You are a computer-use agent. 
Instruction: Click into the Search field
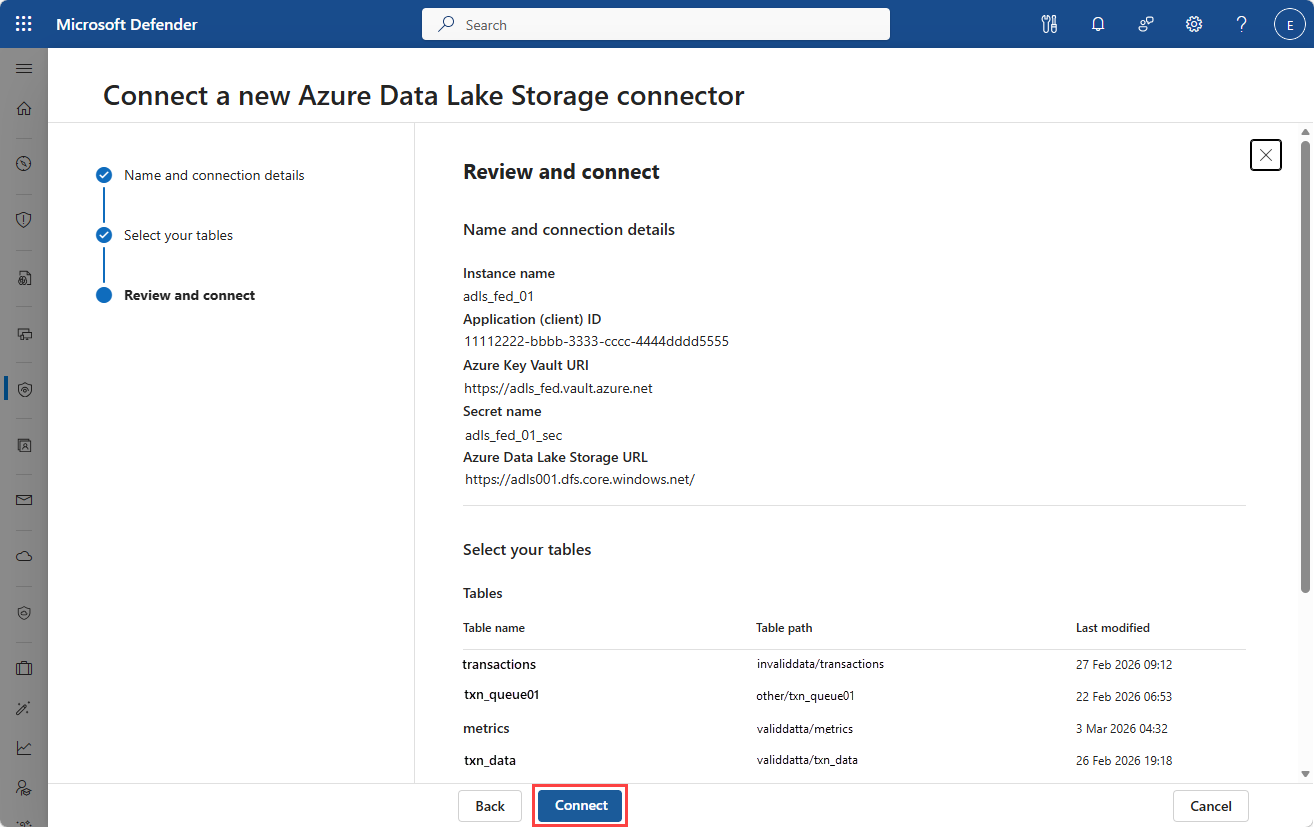coord(656,24)
